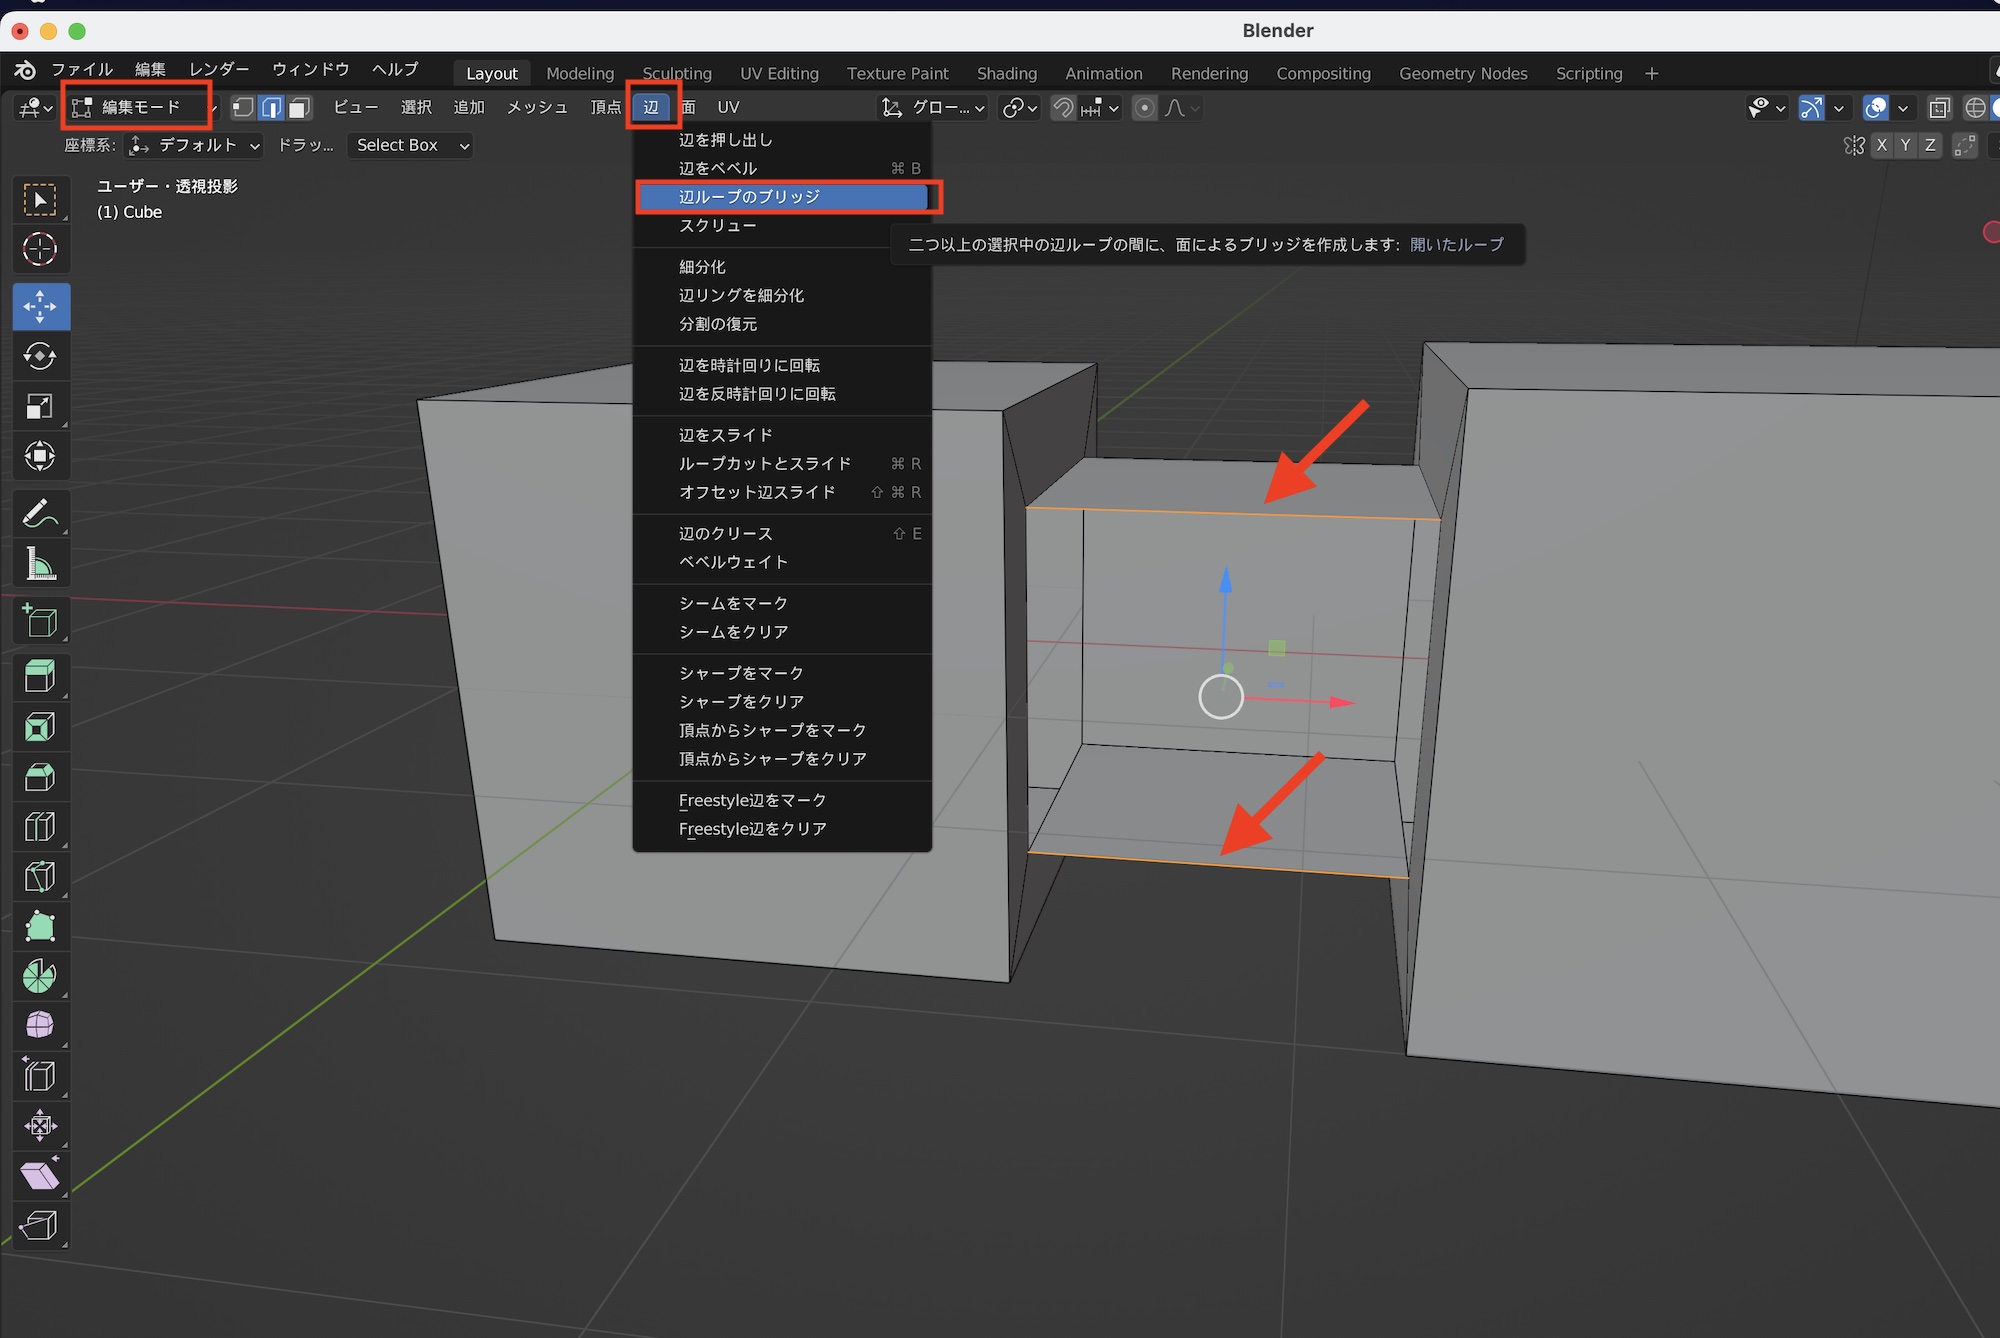The height and width of the screenshot is (1338, 2000).
Task: Toggle X-axis mirror editing
Action: (1881, 145)
